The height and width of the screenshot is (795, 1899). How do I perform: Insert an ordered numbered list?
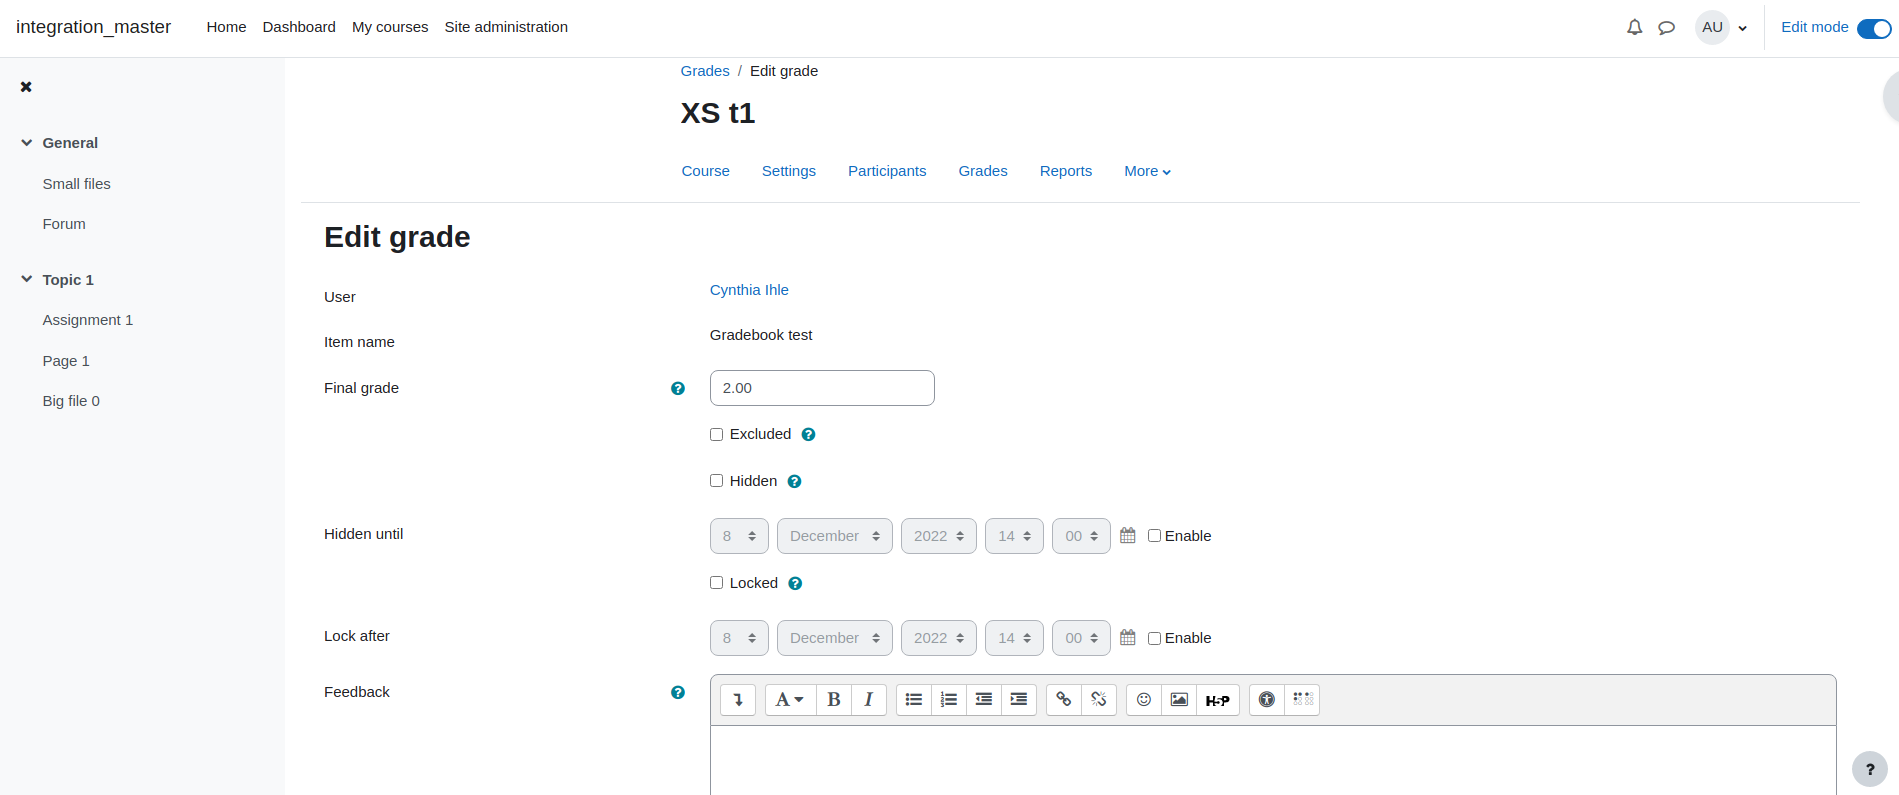click(x=949, y=700)
